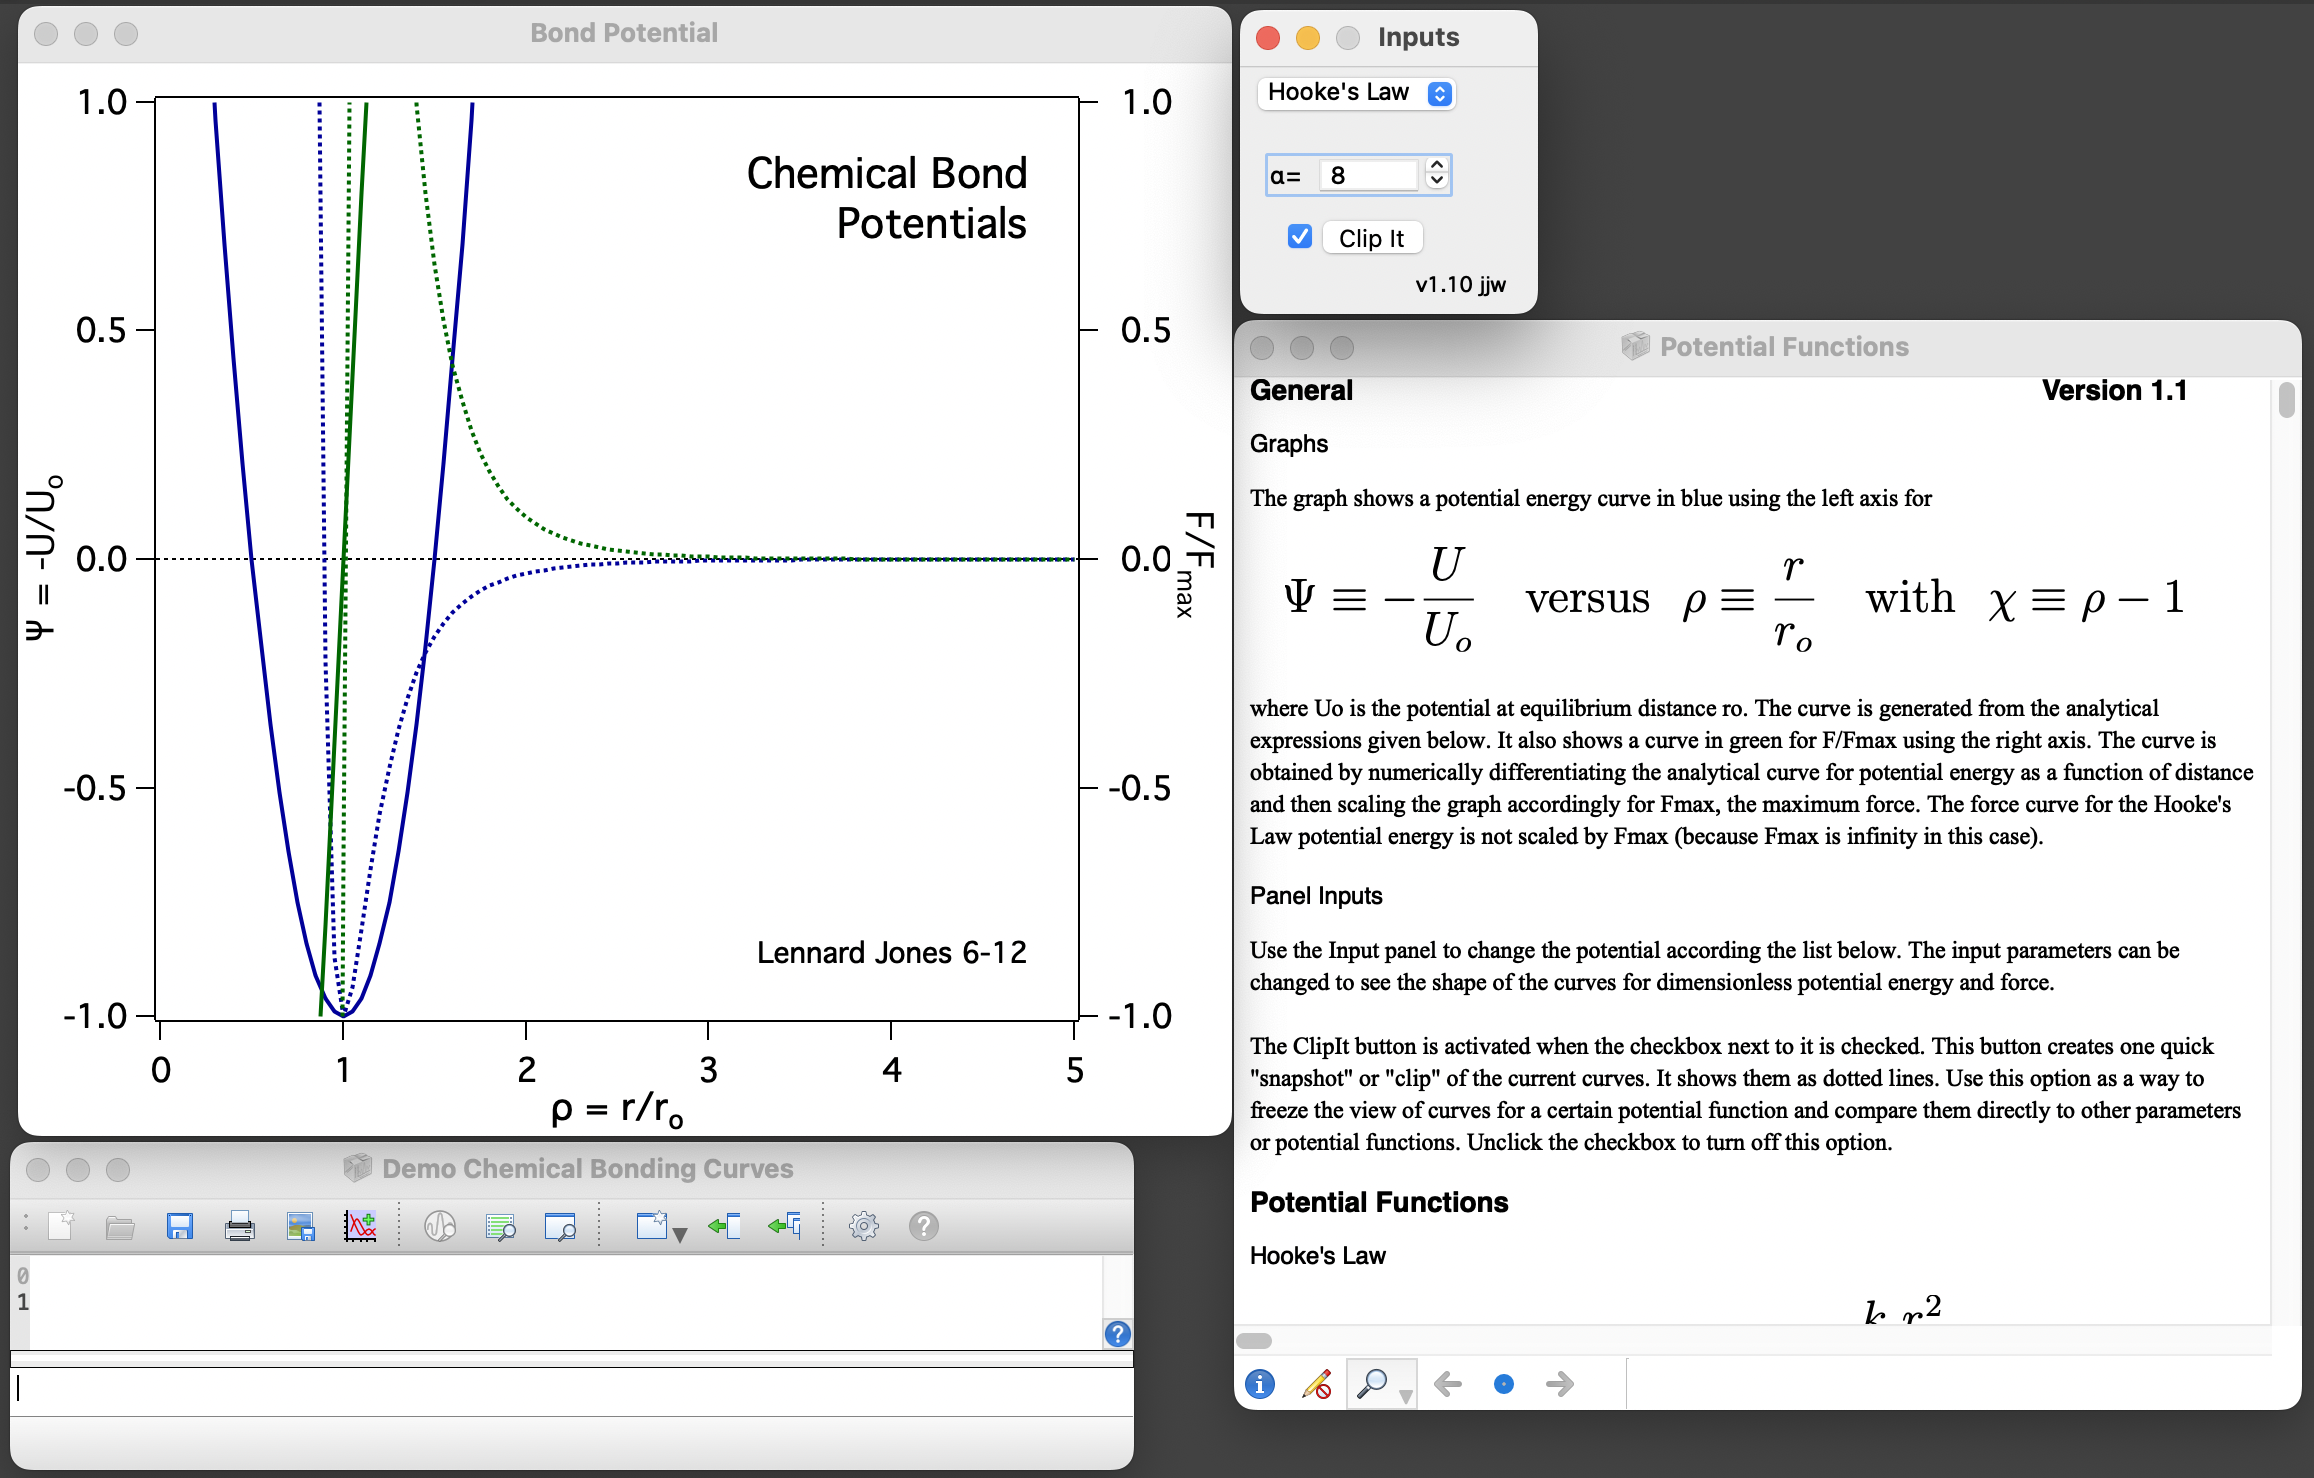Click the horizontal scrollbar in Potential Functions

click(1254, 1341)
